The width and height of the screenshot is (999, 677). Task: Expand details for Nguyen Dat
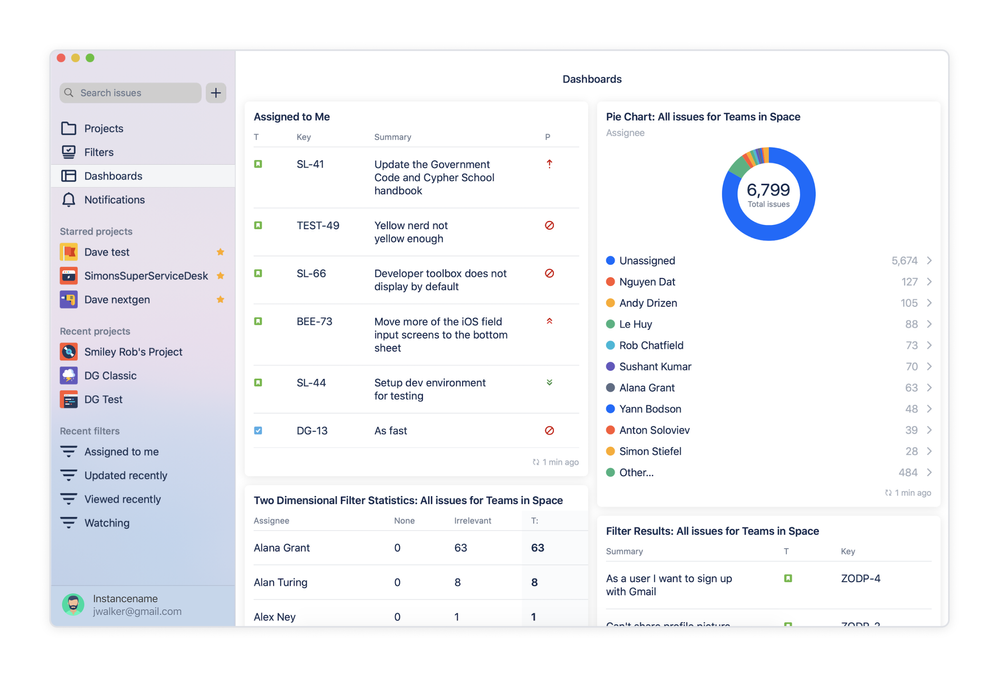click(931, 281)
